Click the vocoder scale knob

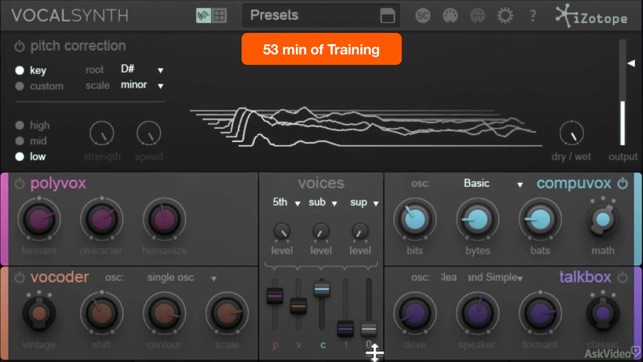pos(227,313)
